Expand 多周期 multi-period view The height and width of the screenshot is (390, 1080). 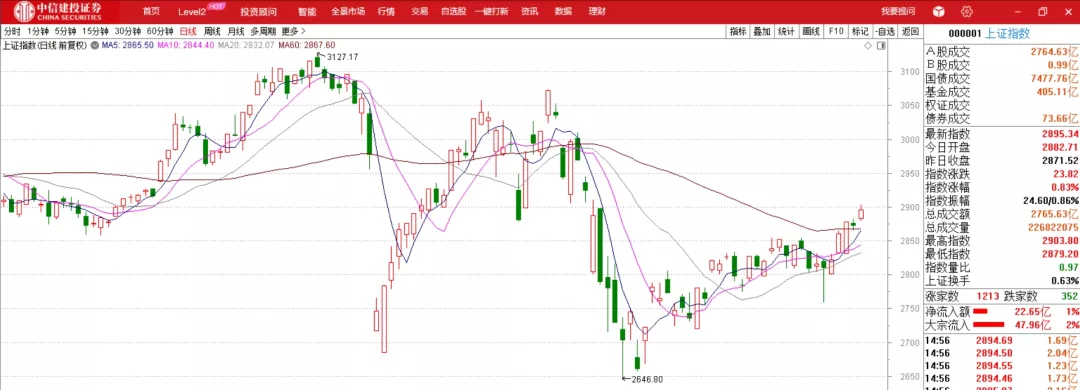pyautogui.click(x=263, y=31)
